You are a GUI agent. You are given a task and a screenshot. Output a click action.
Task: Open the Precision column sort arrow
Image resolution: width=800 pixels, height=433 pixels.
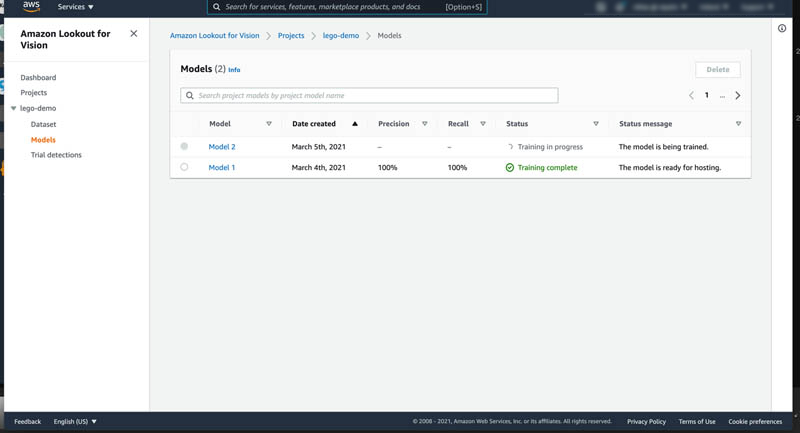(424, 124)
